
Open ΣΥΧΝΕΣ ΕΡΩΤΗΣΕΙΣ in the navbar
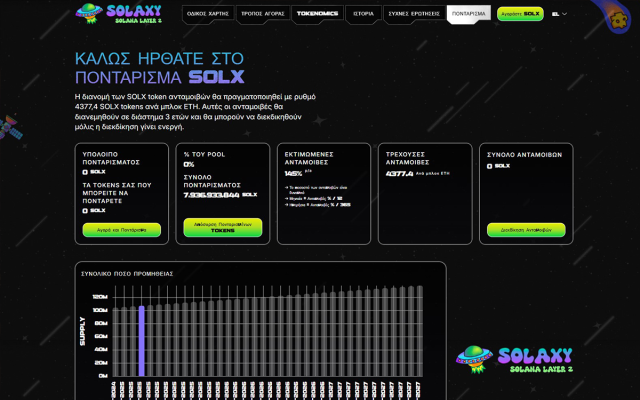(415, 14)
